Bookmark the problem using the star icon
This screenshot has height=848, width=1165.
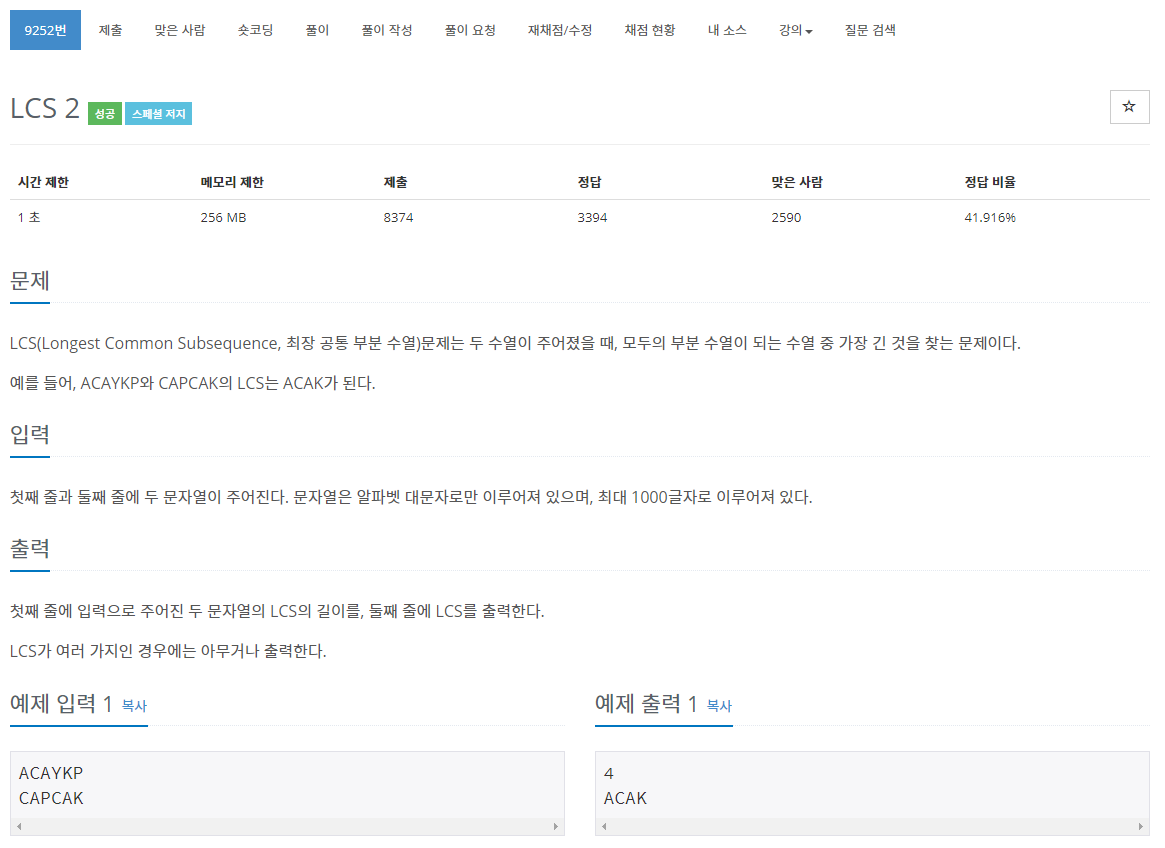coord(1129,106)
